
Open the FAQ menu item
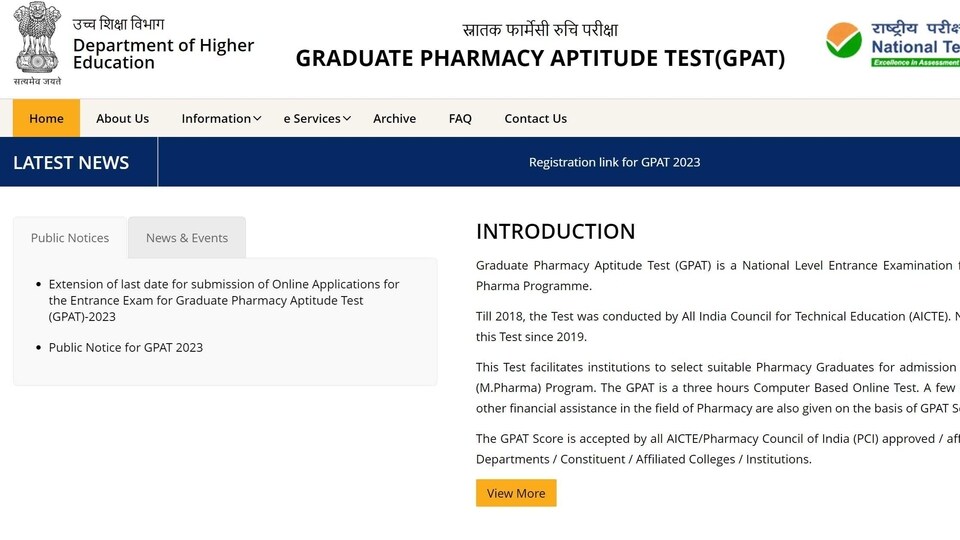[460, 118]
